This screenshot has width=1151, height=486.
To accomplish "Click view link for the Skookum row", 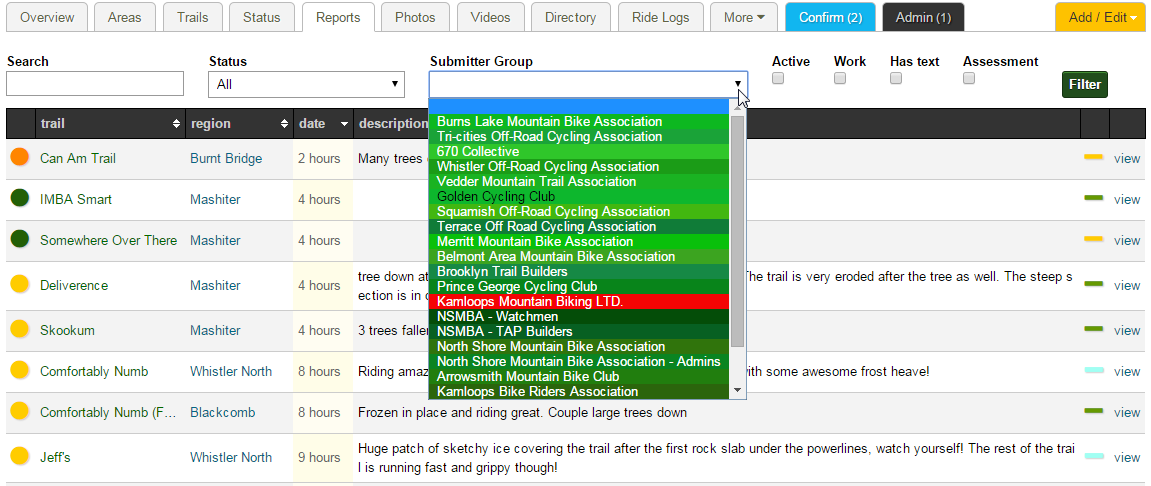I will pos(1127,330).
